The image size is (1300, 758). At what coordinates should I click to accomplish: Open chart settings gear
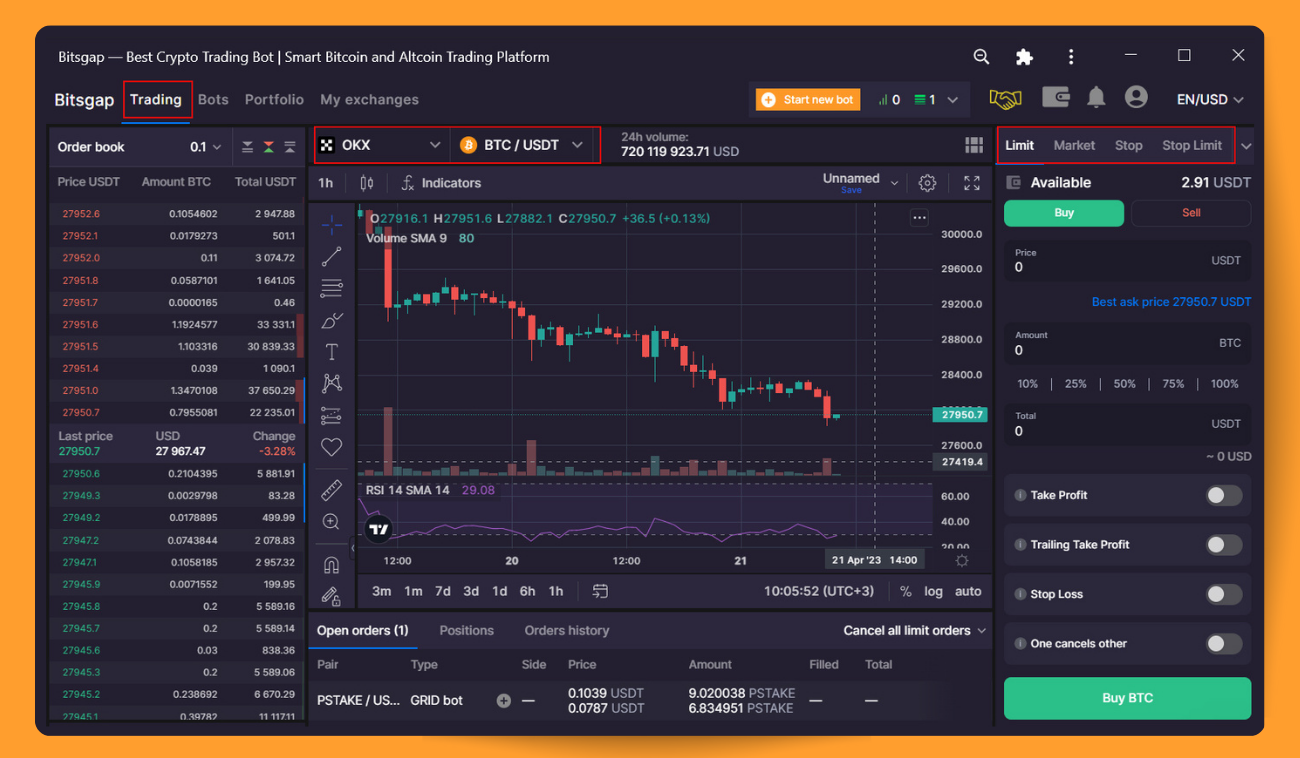point(927,183)
